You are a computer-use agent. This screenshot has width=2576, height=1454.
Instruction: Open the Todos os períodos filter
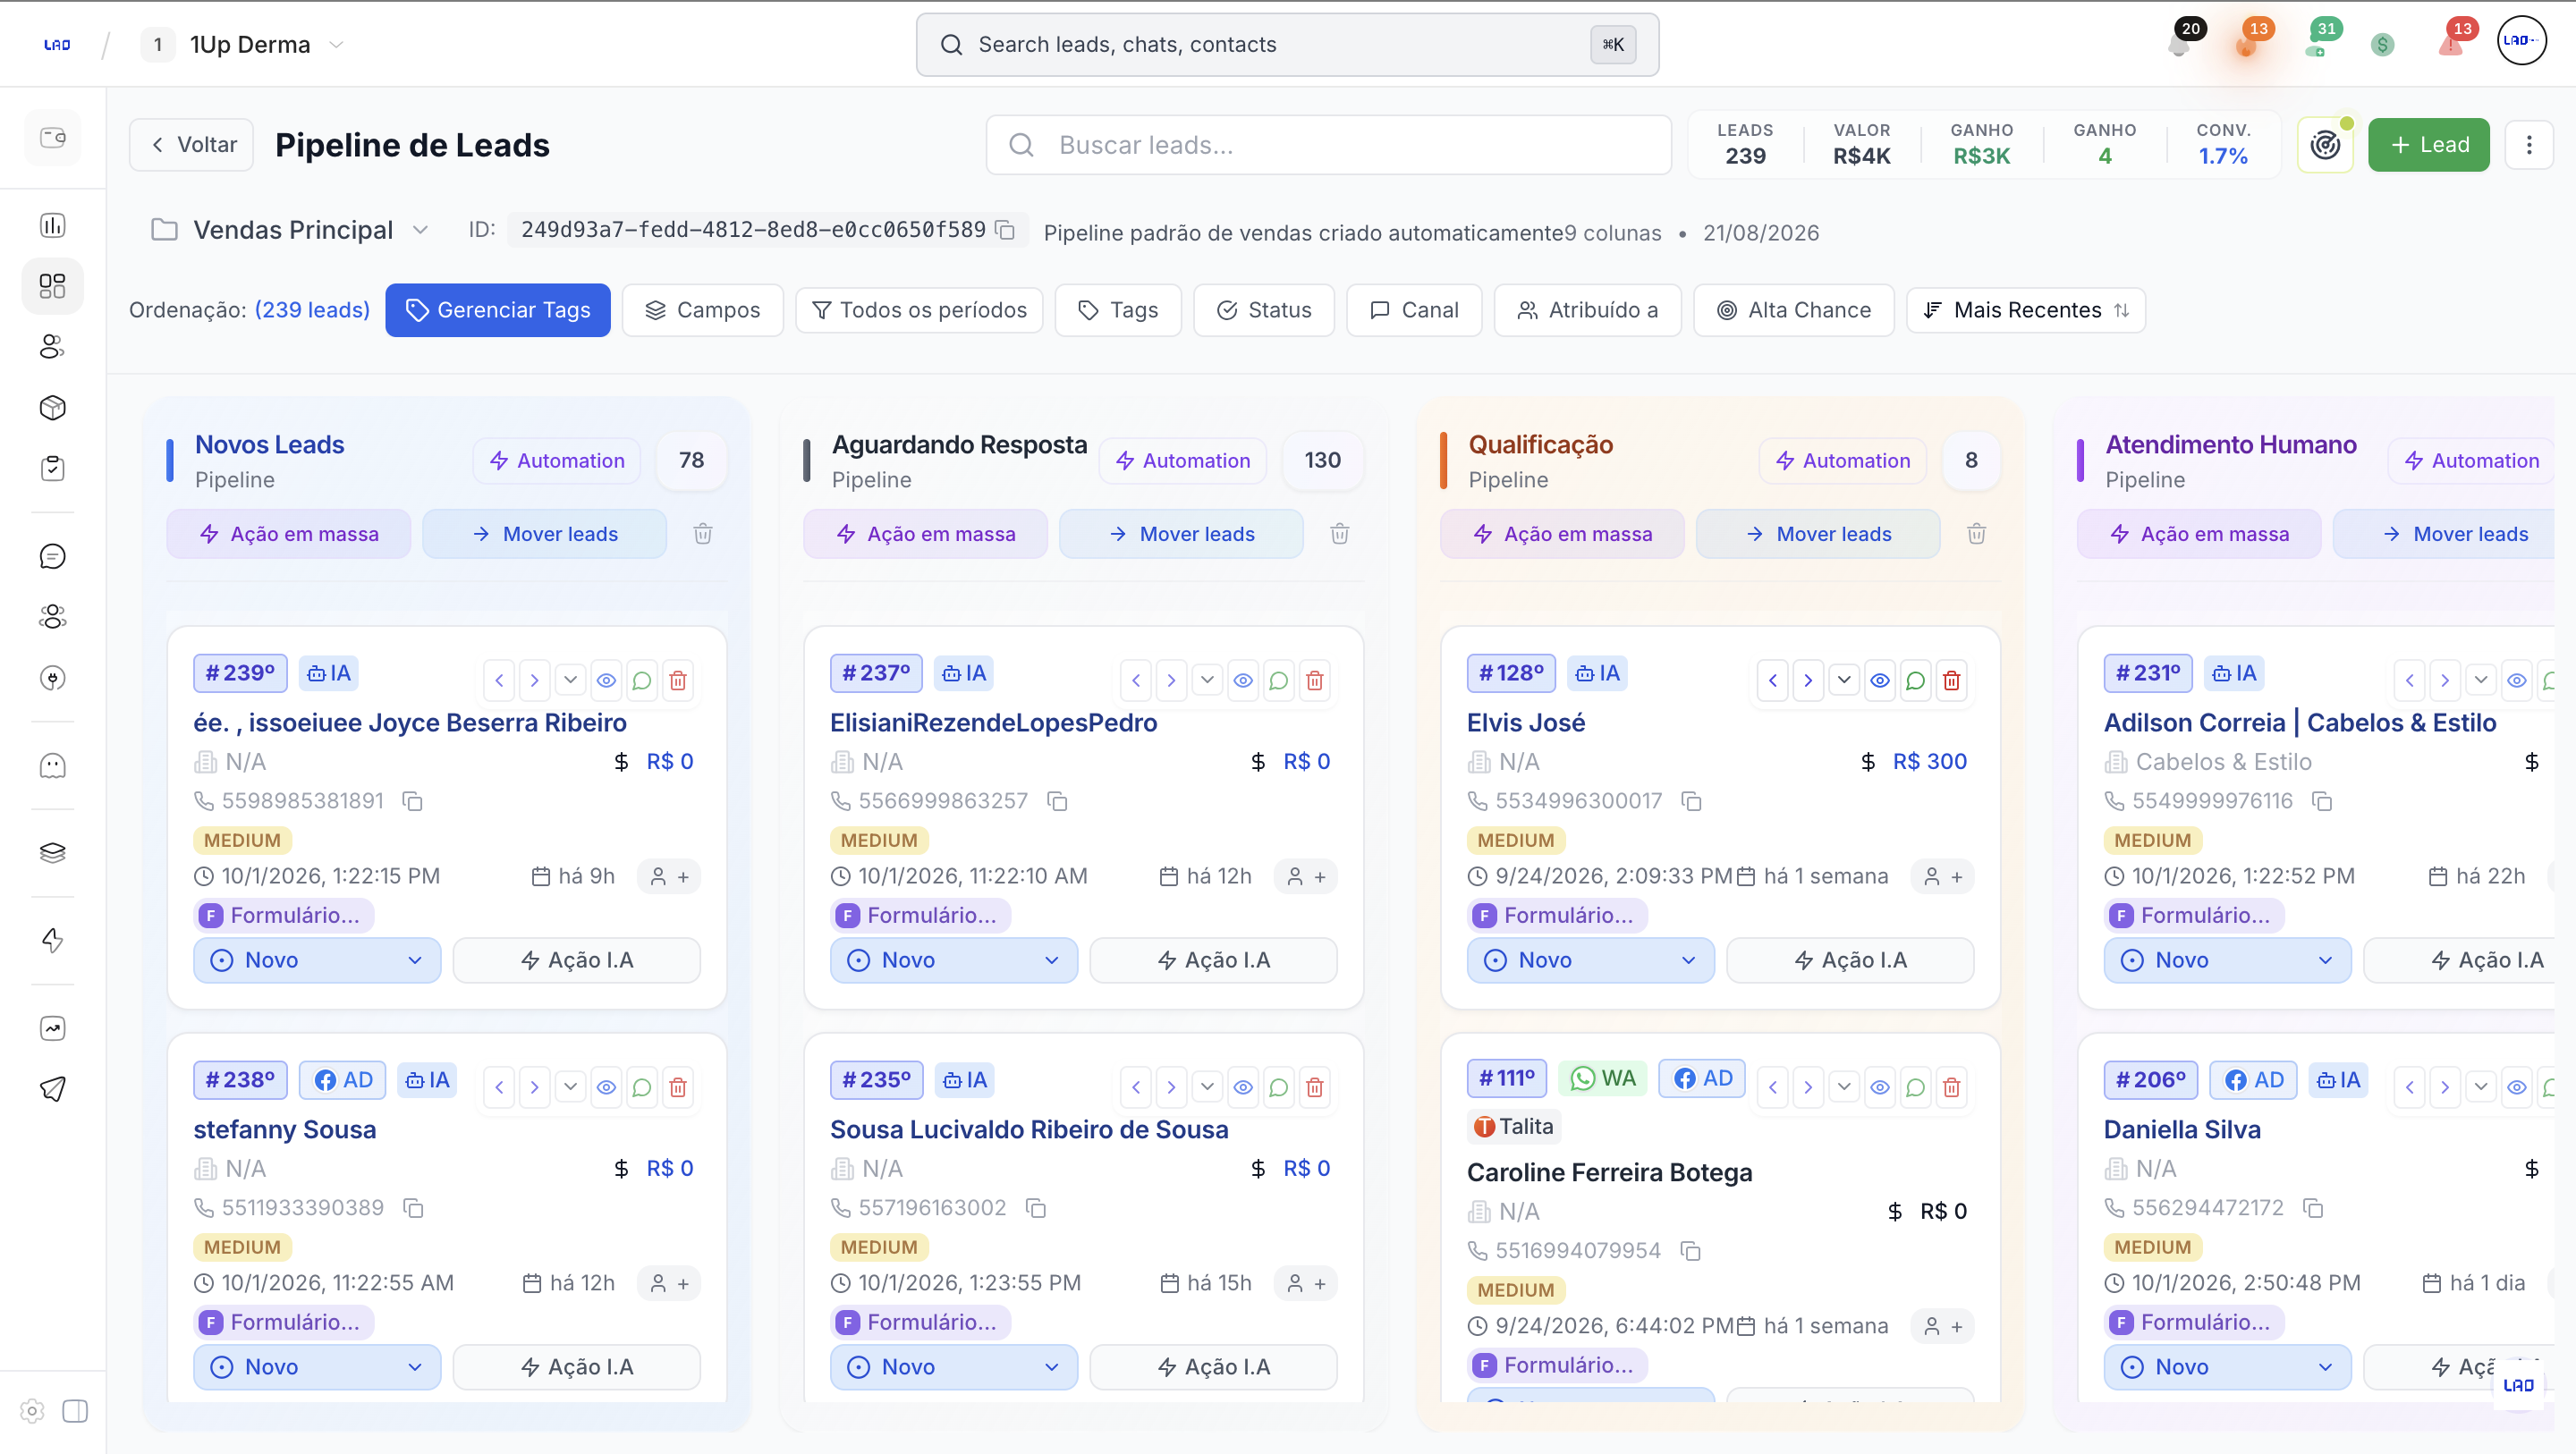[x=919, y=310]
